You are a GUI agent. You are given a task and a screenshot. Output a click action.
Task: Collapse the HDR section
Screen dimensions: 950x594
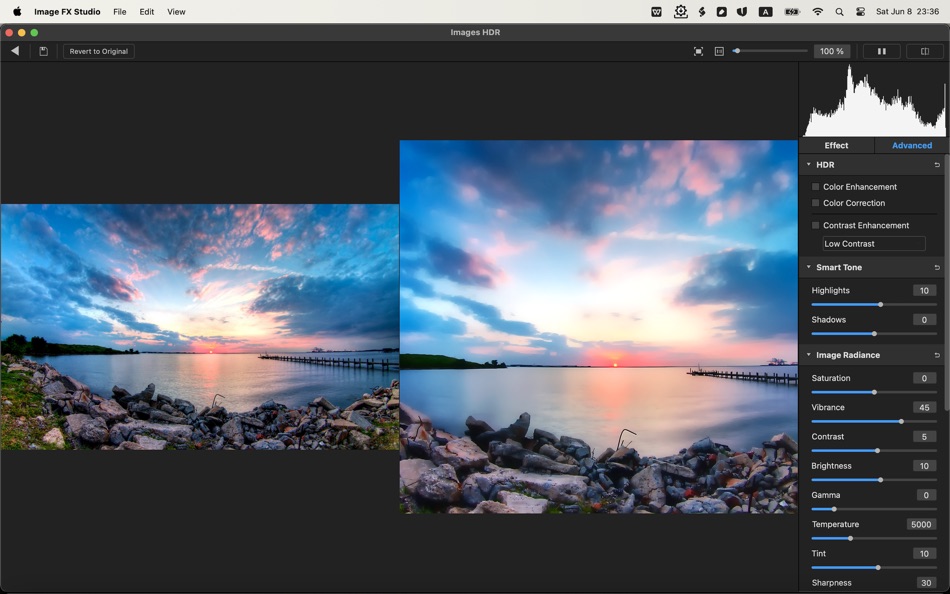coord(808,164)
